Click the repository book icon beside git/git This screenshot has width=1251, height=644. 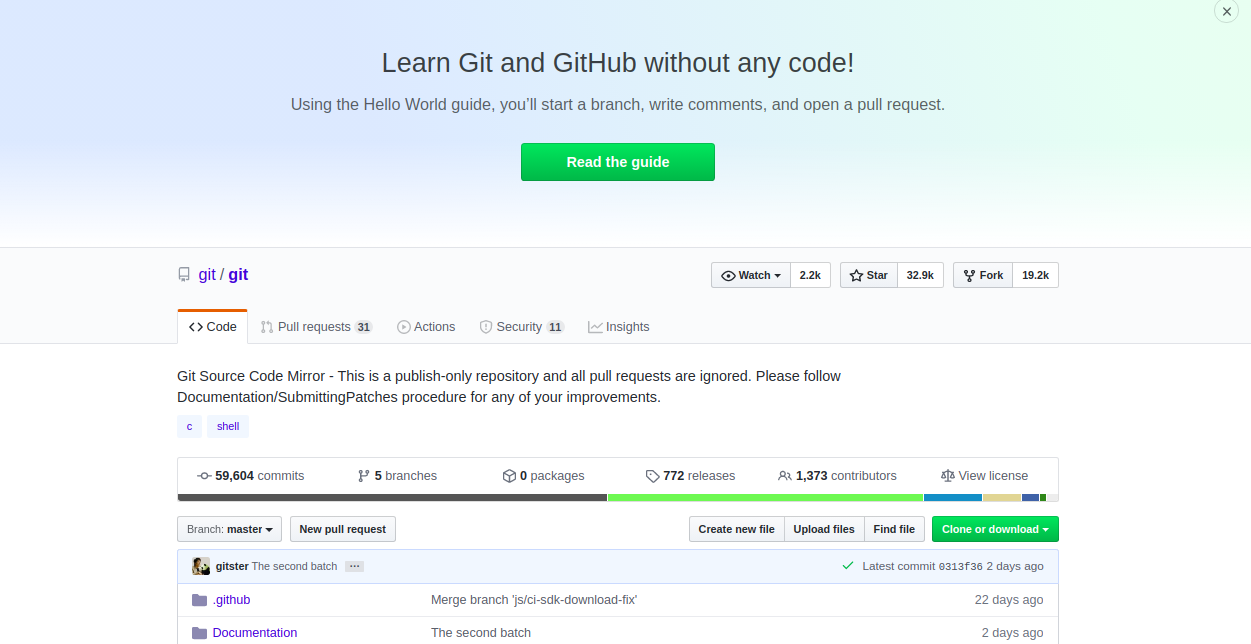pos(184,275)
